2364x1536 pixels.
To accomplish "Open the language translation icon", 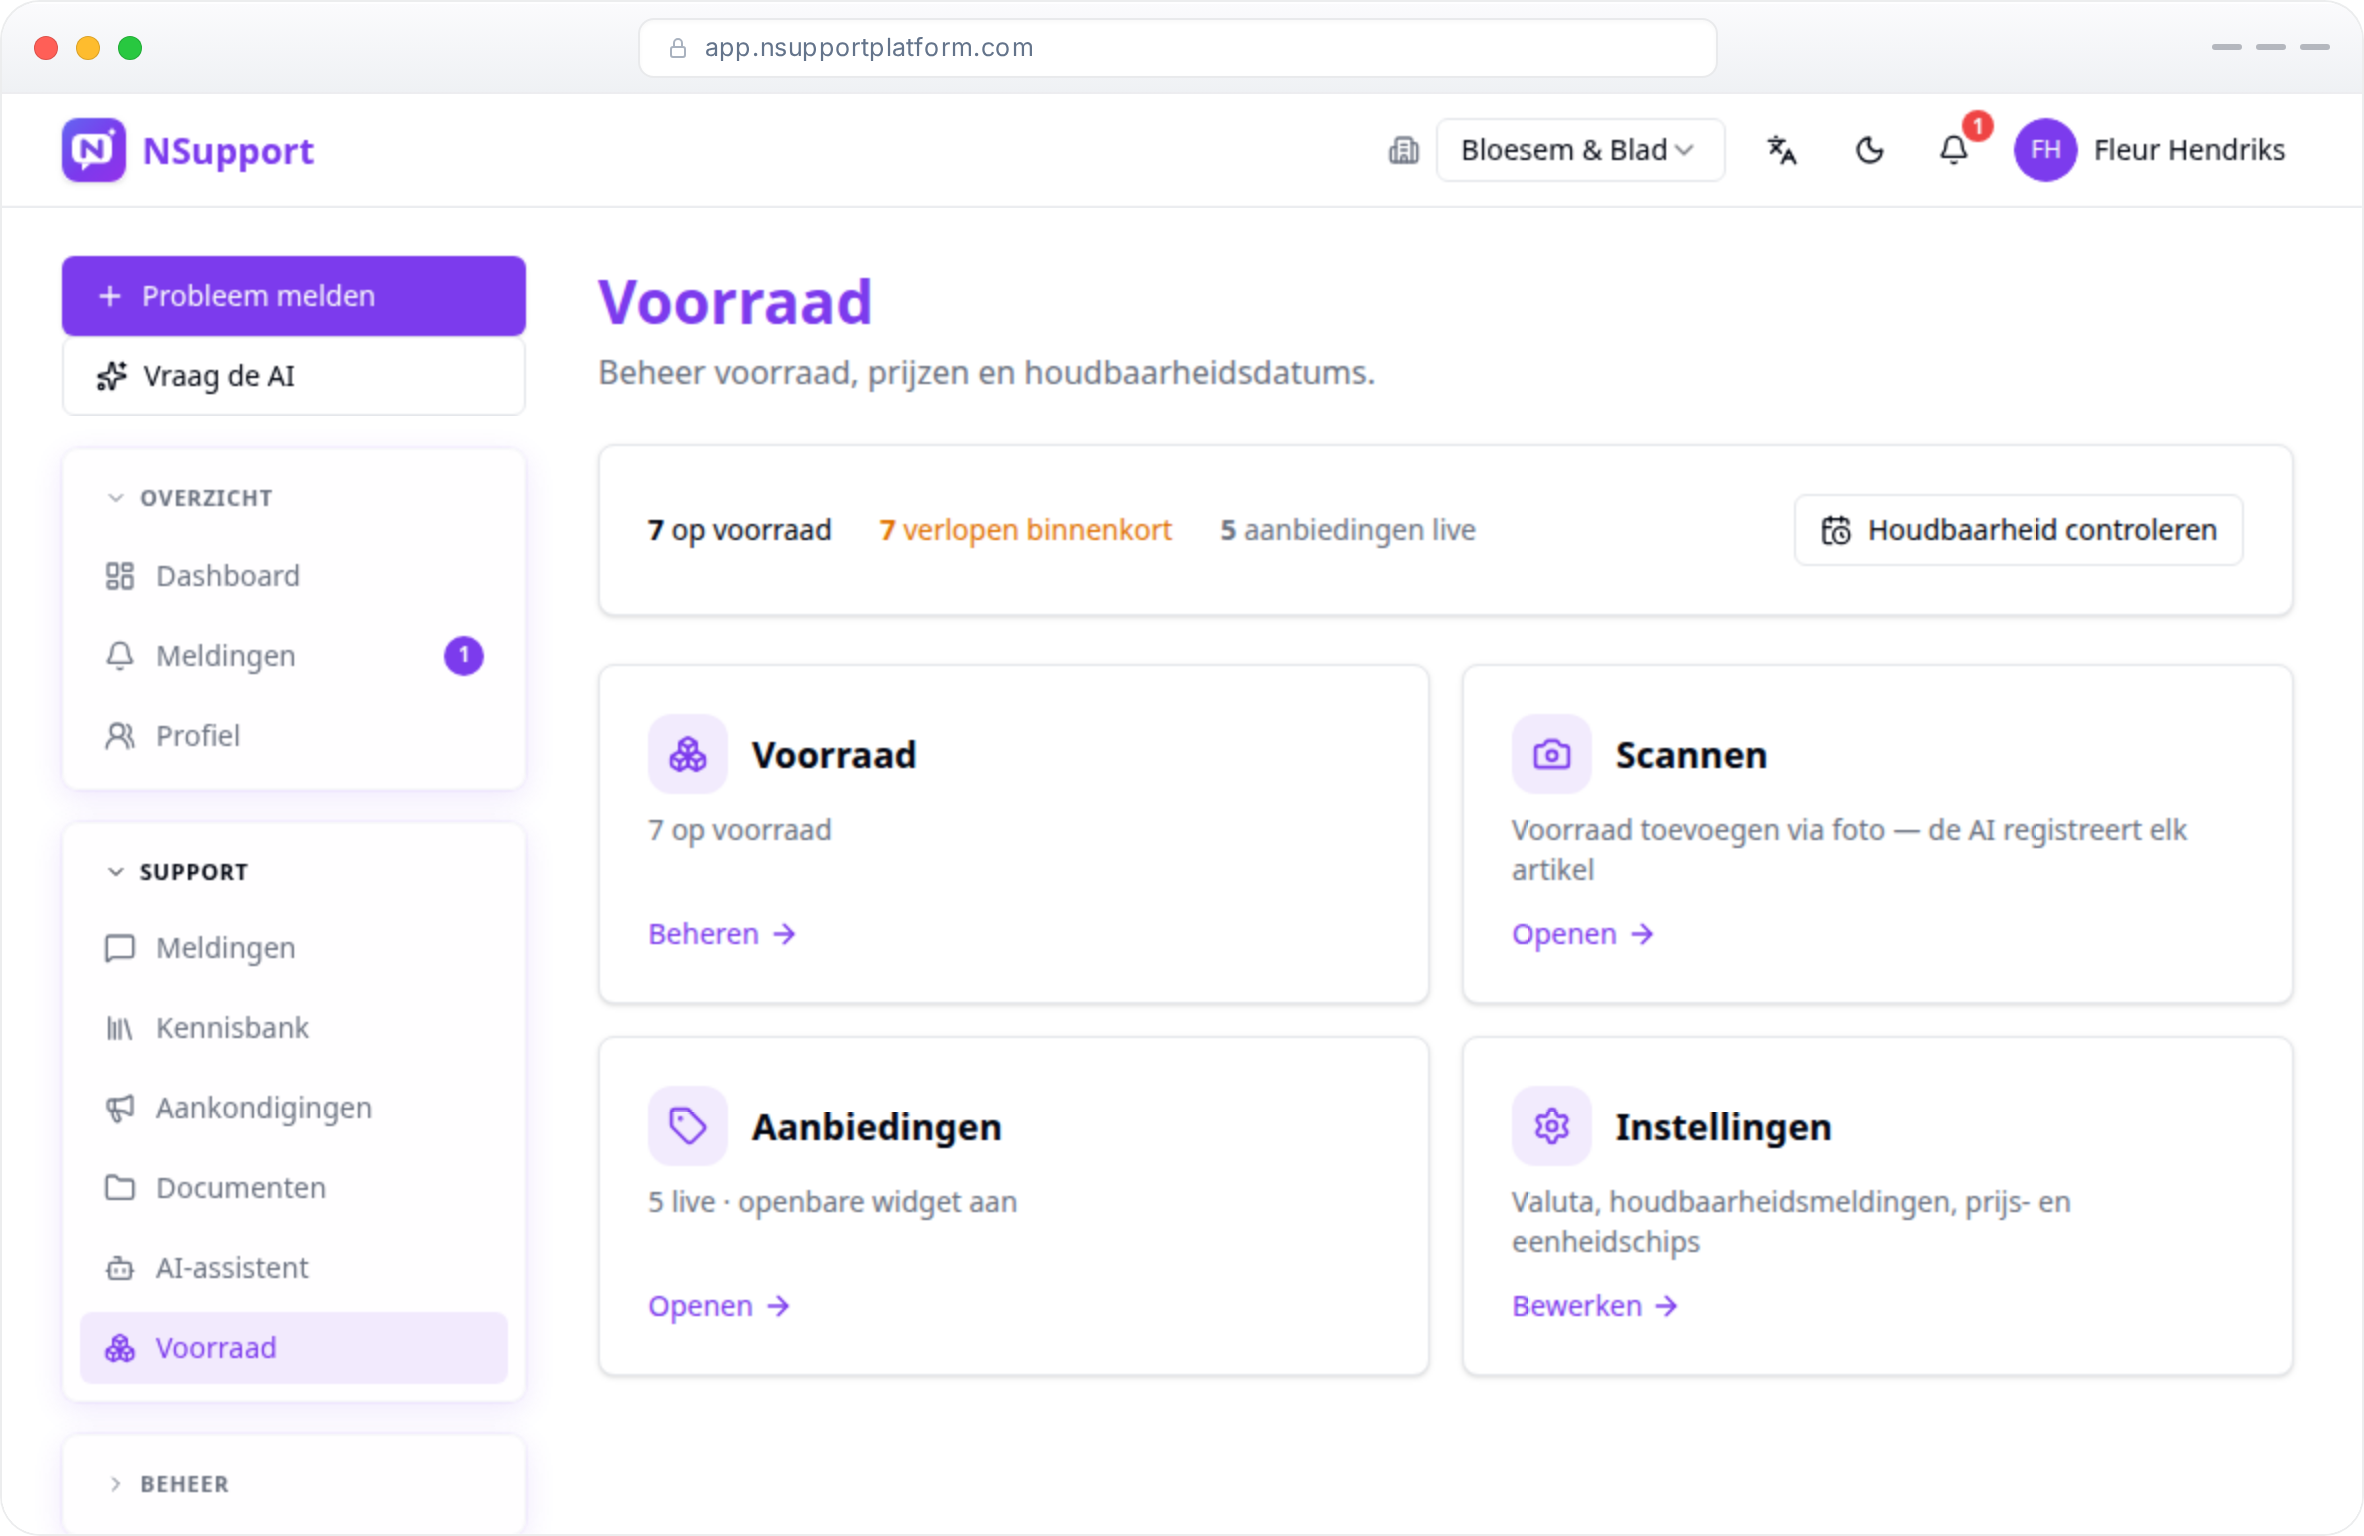I will [1782, 150].
